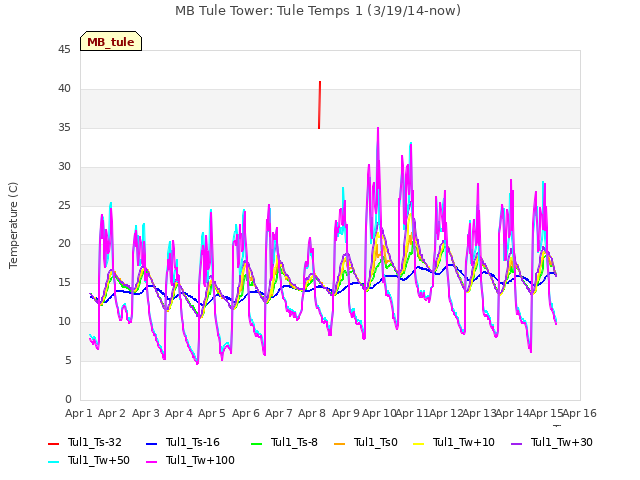640x480 pixels.
Task: Click the orange Tul1_Ts0 legend swatch
Action: [x=339, y=443]
